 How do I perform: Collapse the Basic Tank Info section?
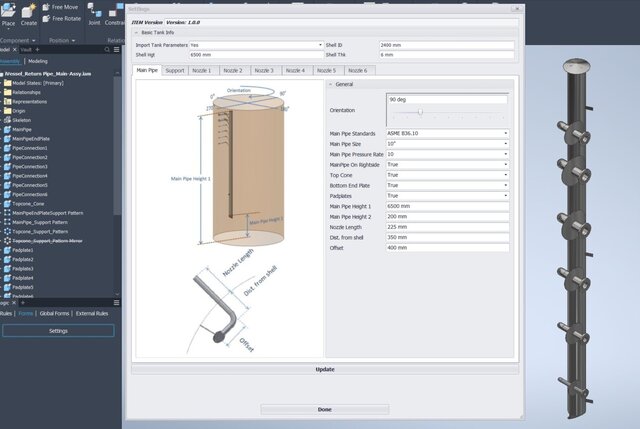coord(135,32)
